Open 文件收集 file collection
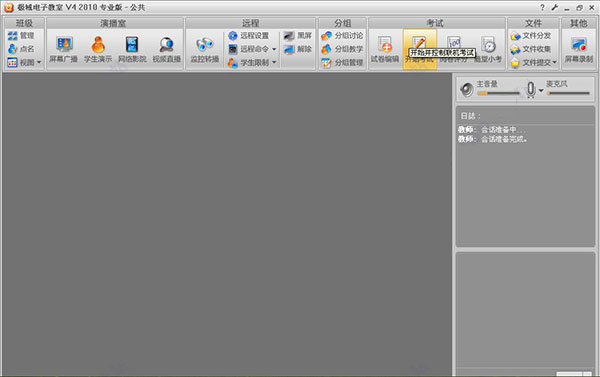600x377 pixels. 531,49
